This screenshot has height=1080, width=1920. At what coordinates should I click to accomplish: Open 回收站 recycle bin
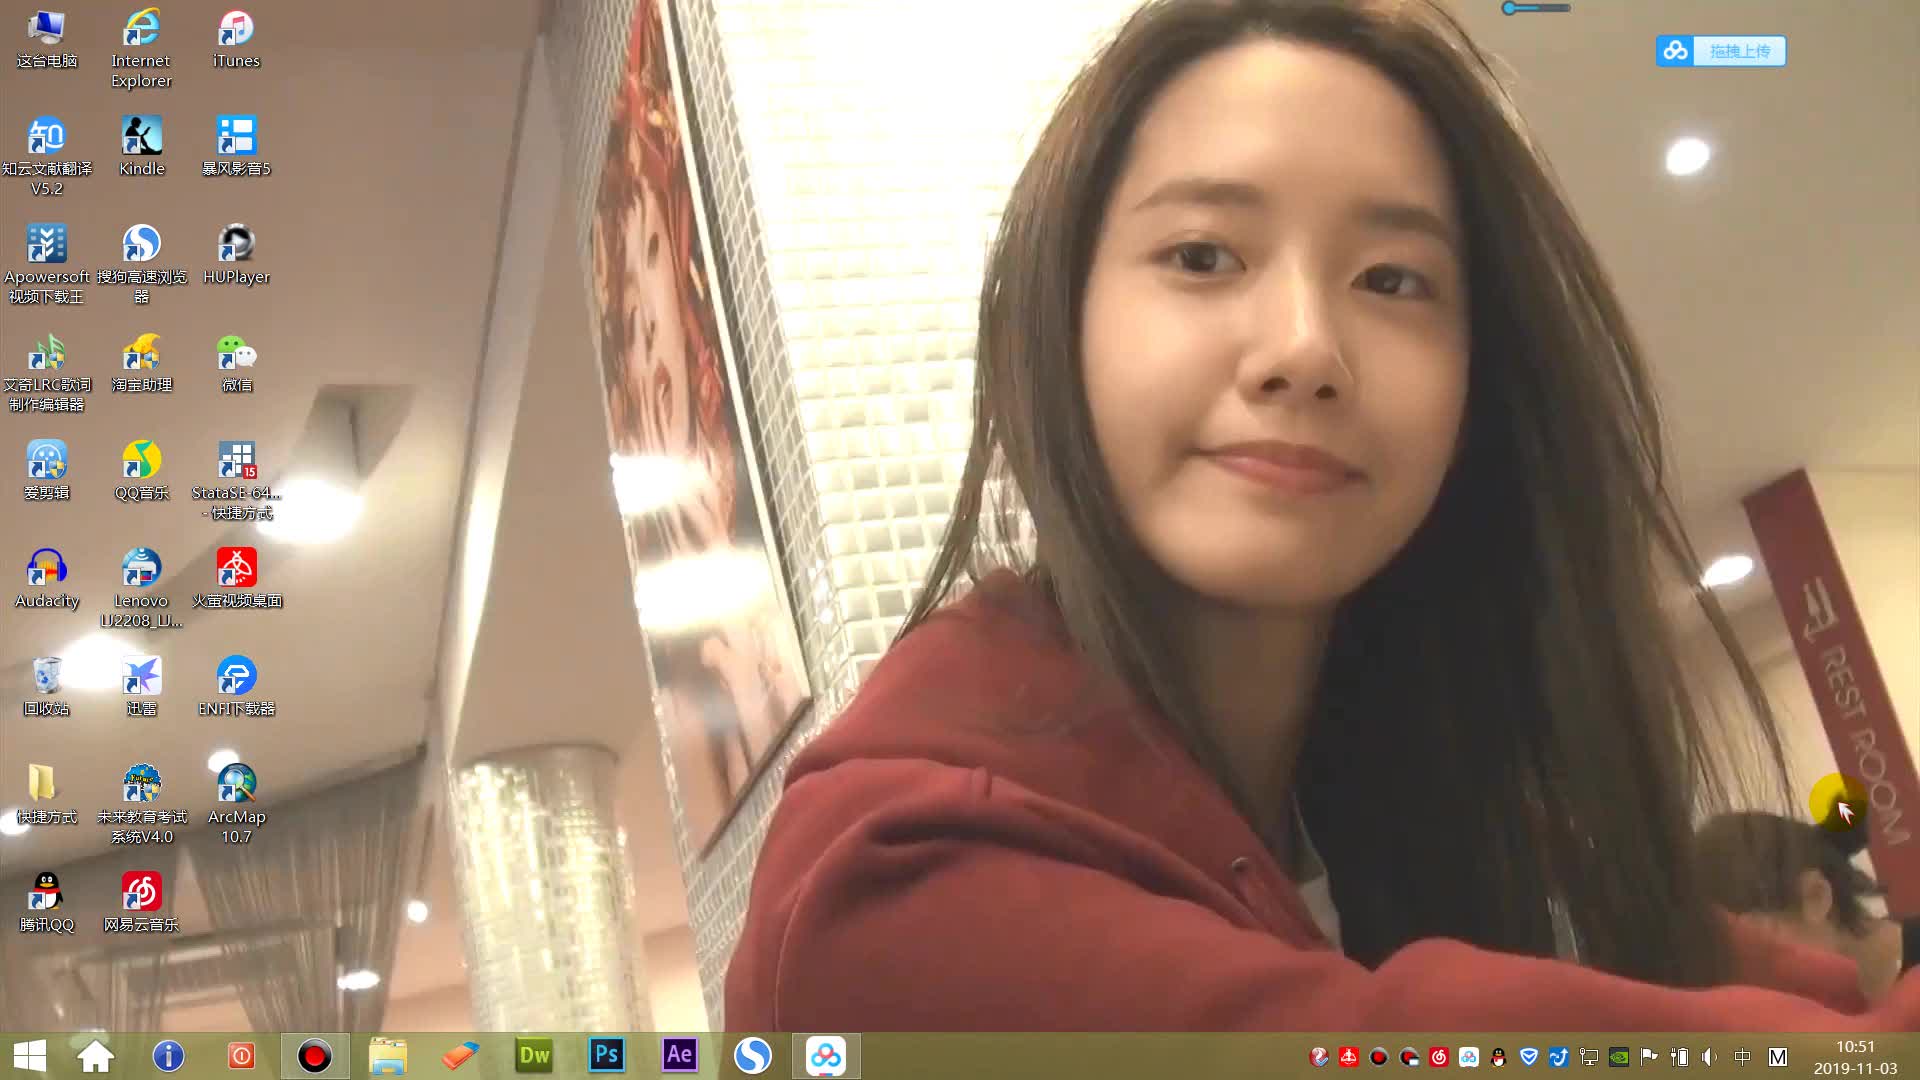click(x=46, y=686)
